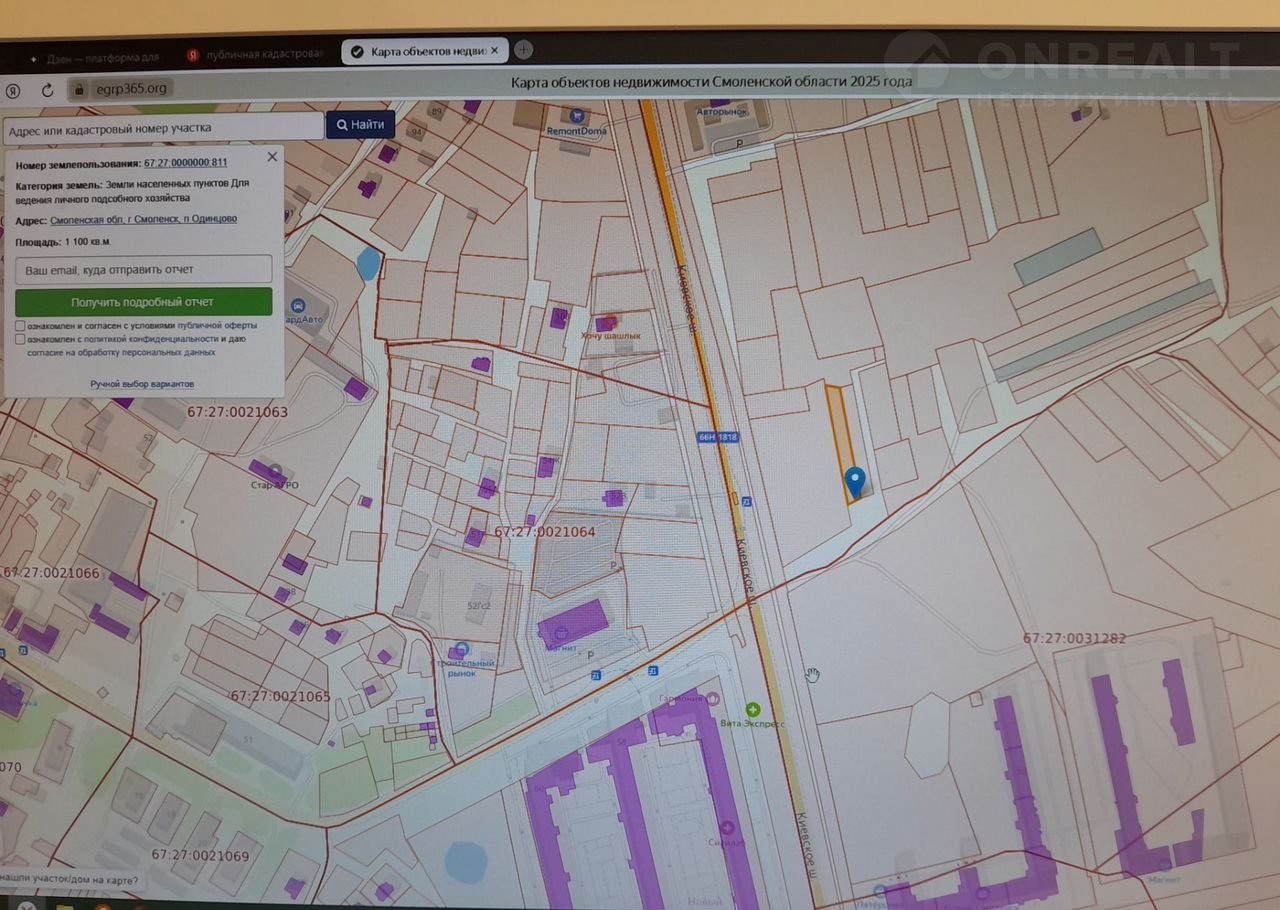The image size is (1280, 910).
Task: Click the Вита Экспресс pharmacy marker
Action: tap(752, 709)
